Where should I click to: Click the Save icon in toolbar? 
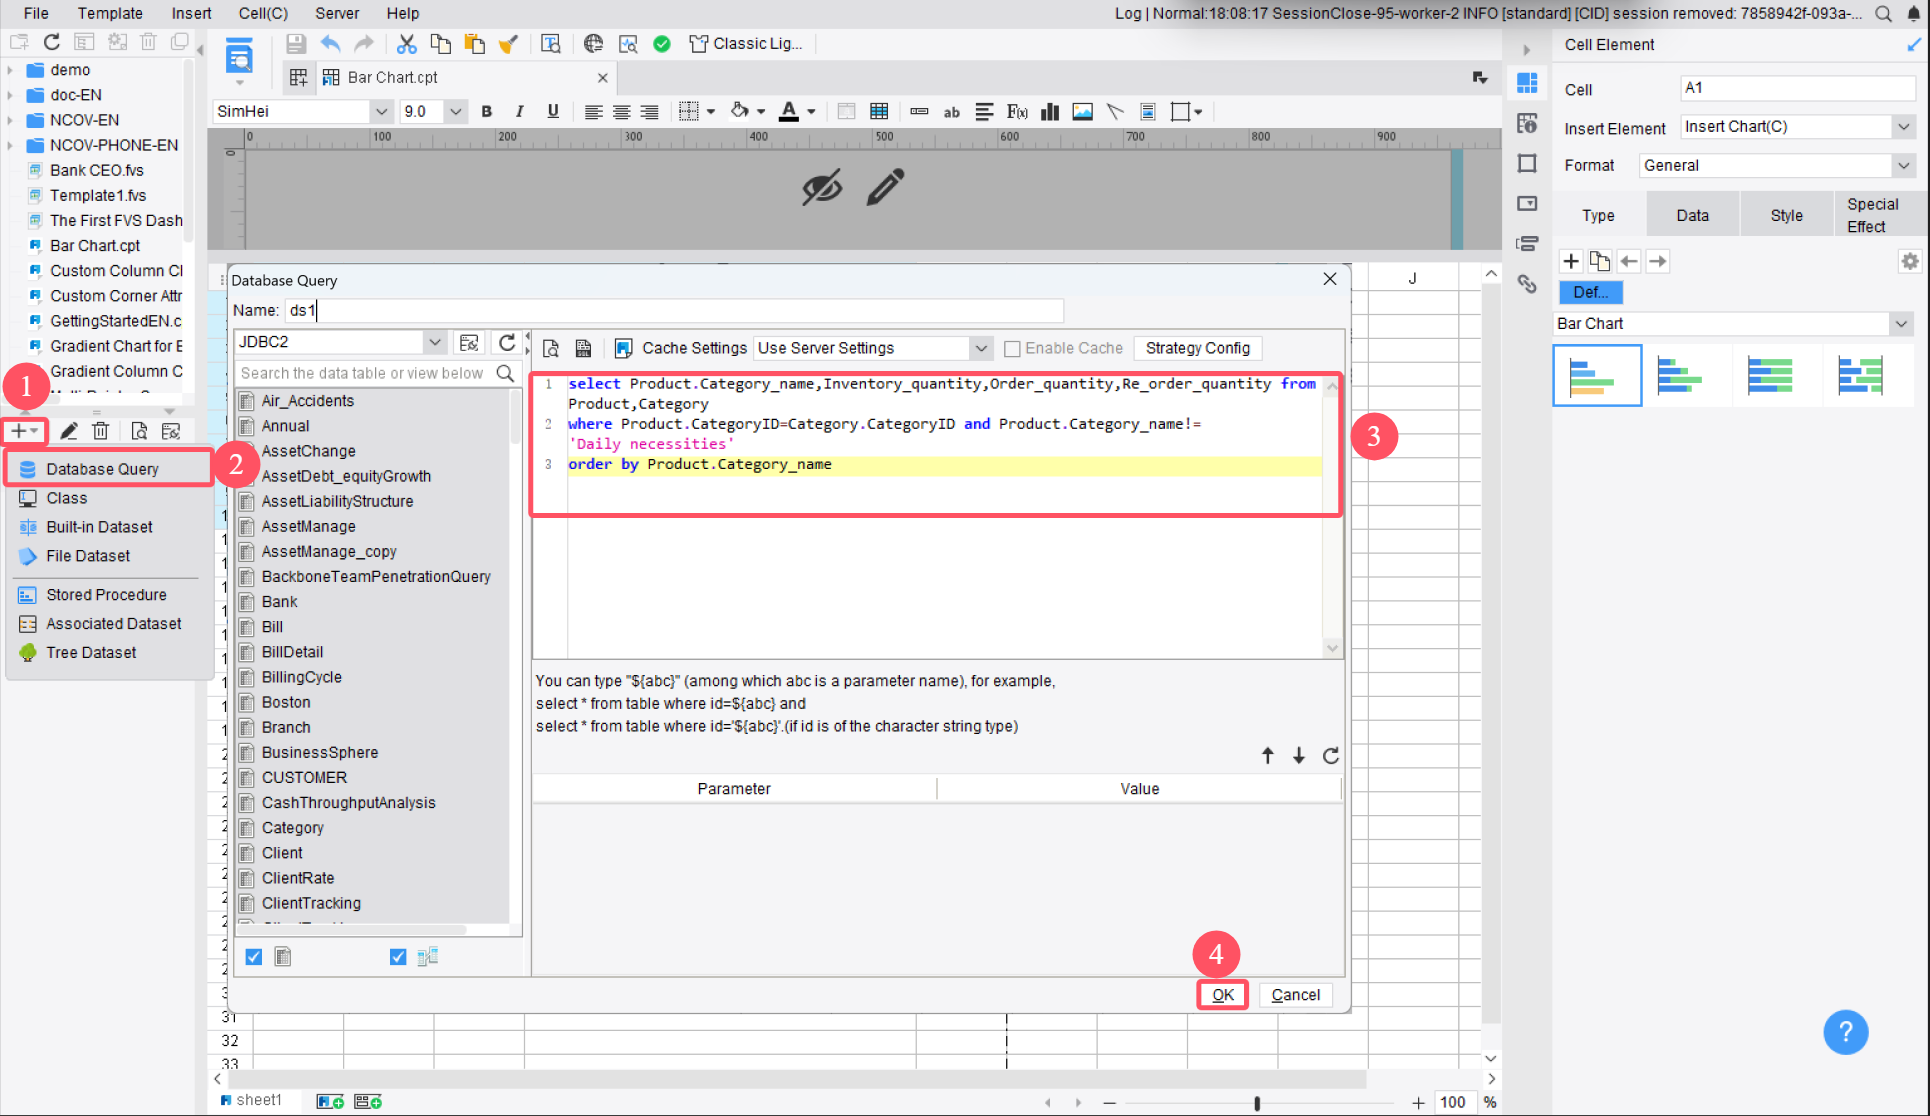tap(295, 44)
